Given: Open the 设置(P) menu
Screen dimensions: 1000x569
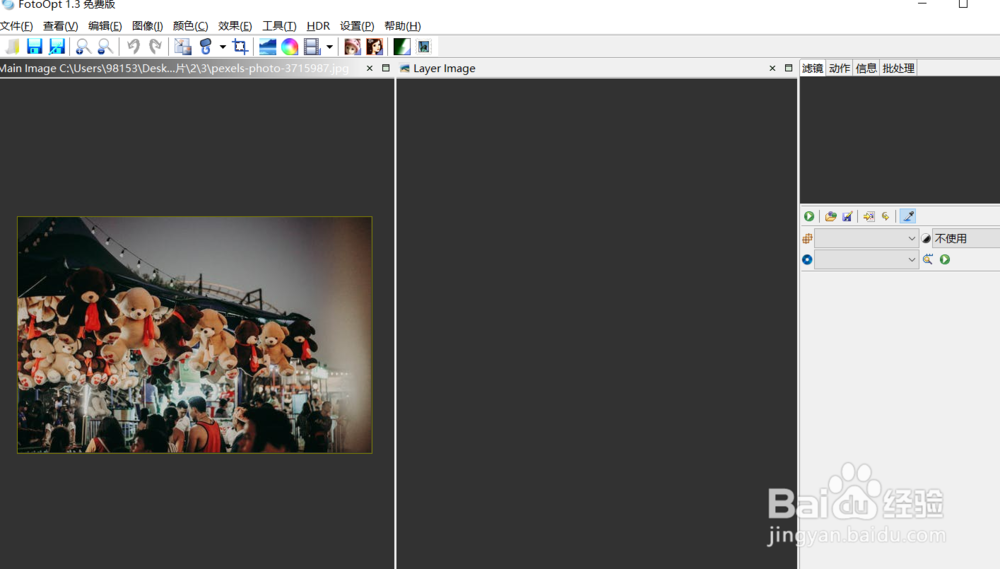Looking at the screenshot, I should (357, 26).
